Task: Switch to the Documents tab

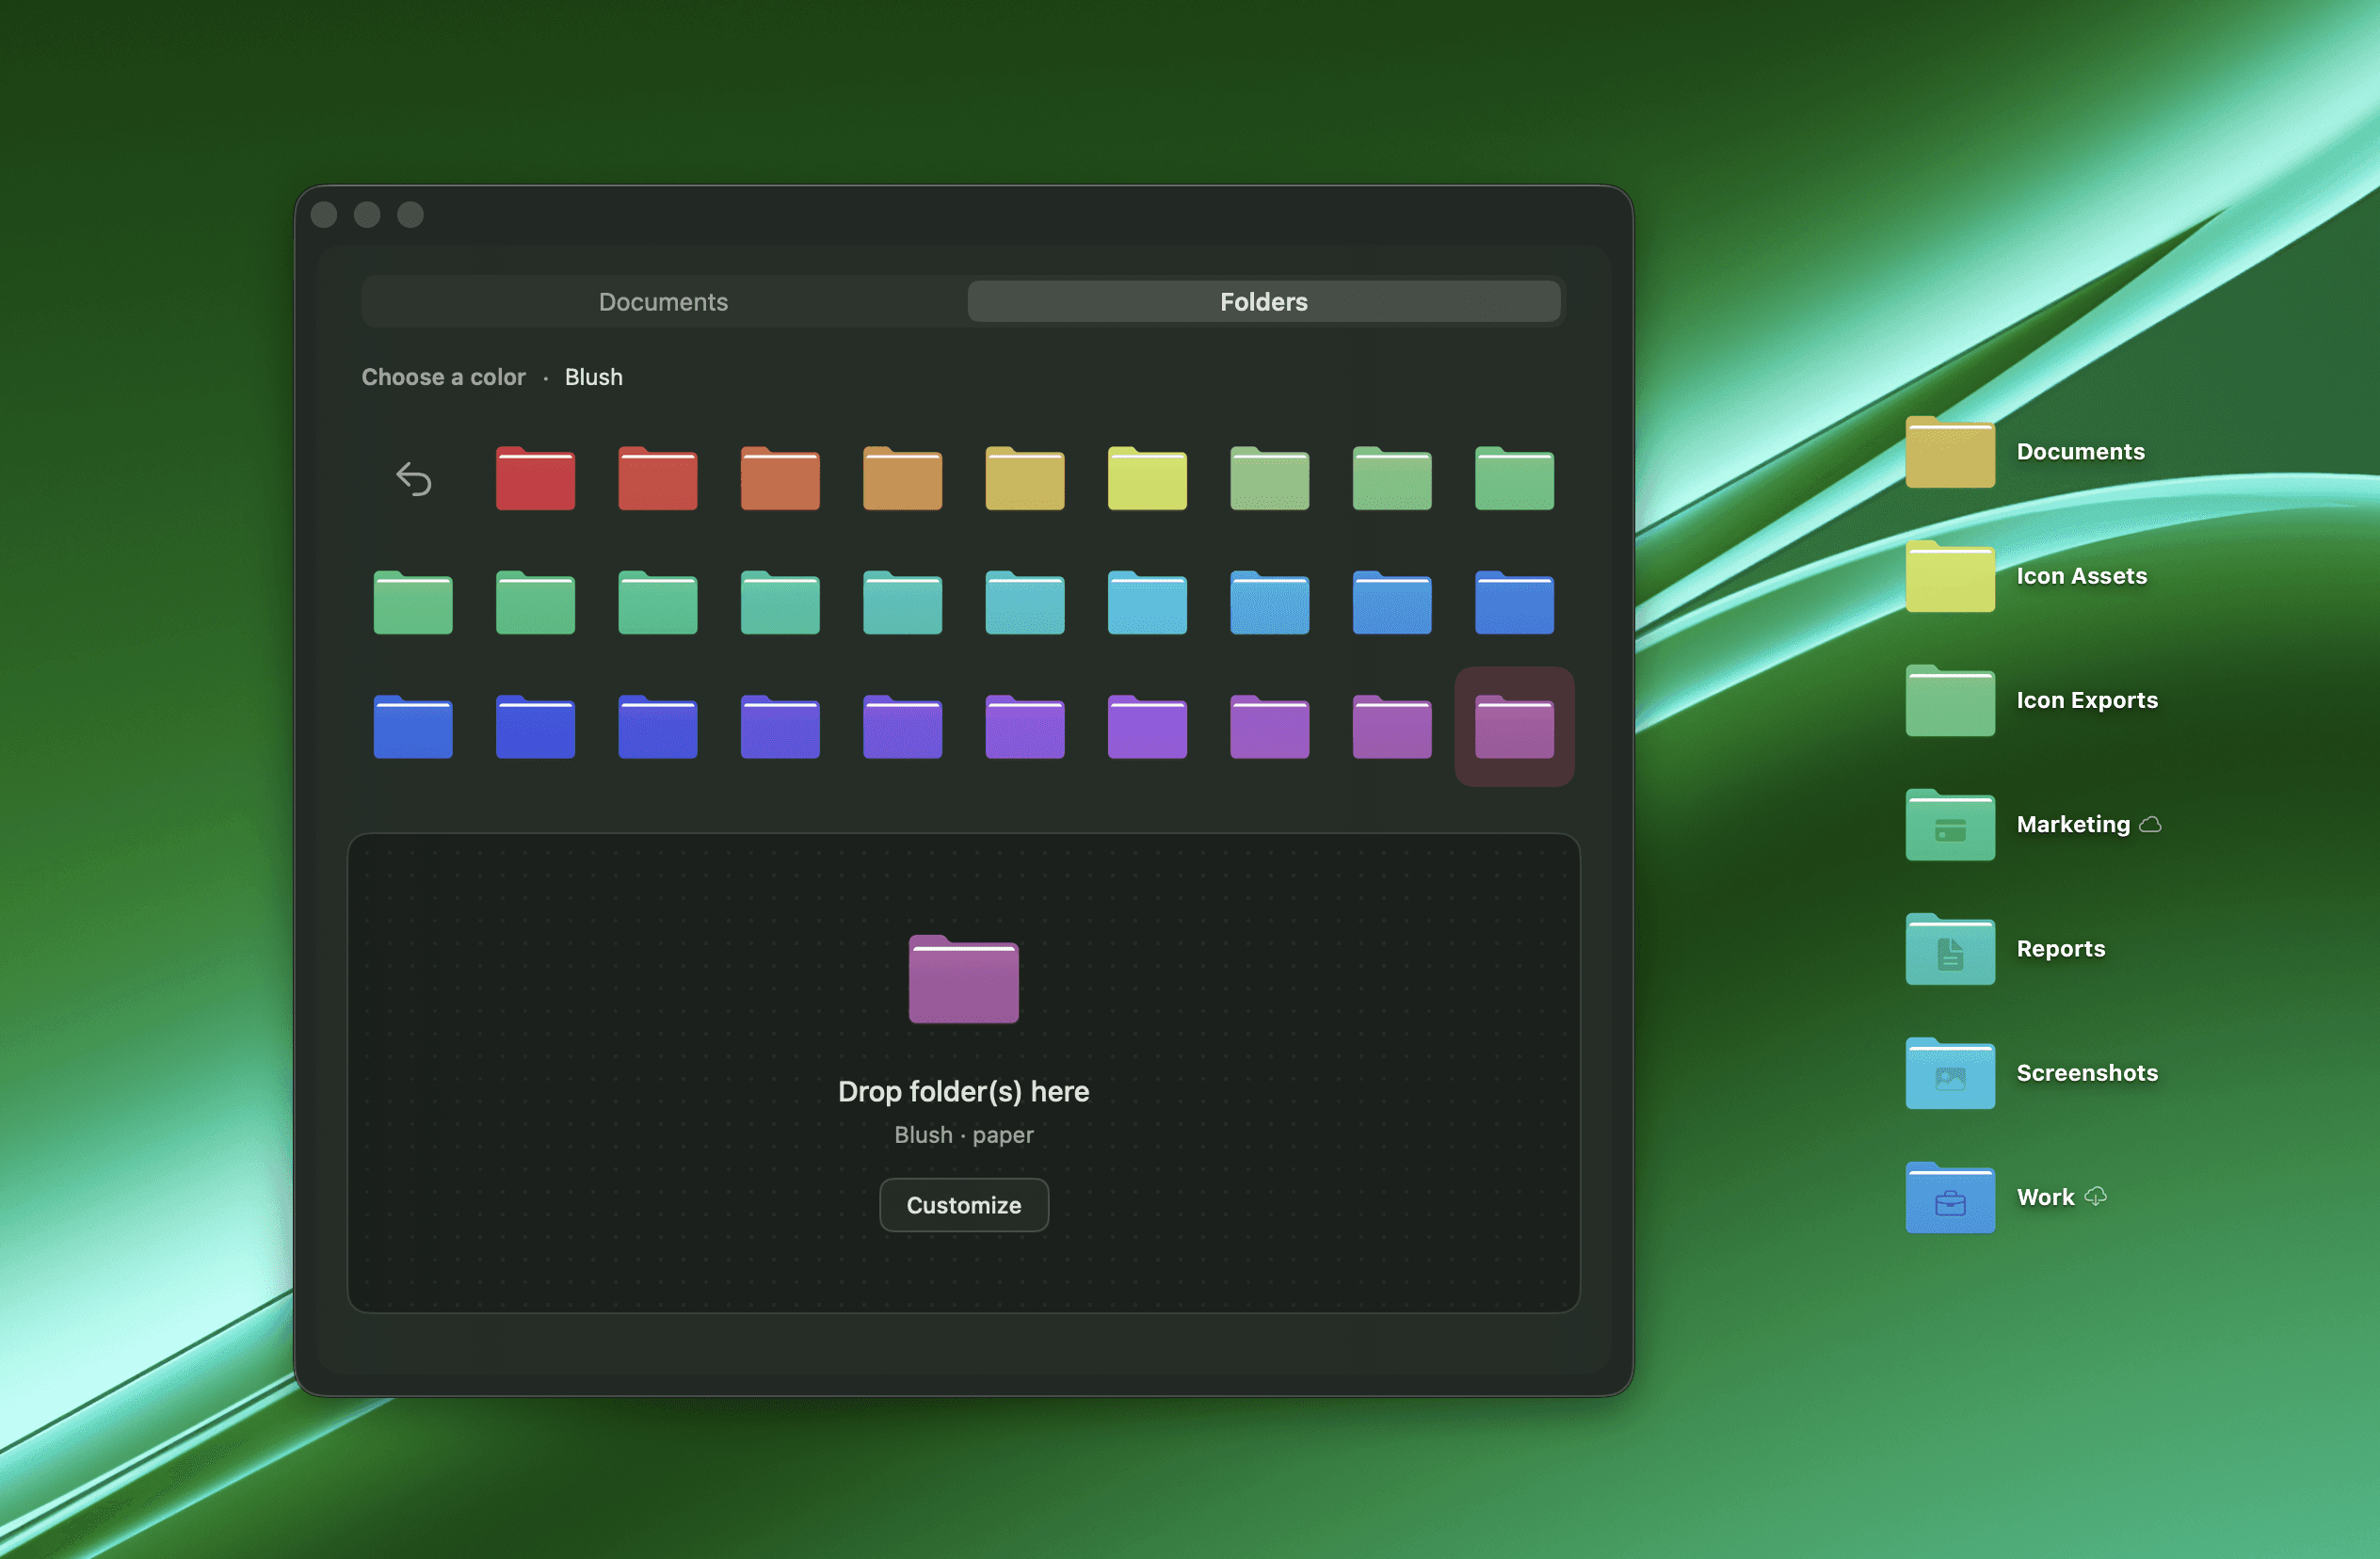Action: (663, 302)
